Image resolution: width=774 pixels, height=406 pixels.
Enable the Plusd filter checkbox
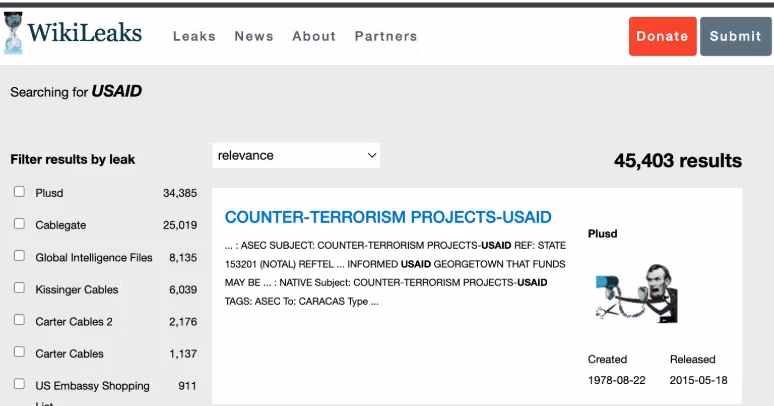tap(19, 192)
